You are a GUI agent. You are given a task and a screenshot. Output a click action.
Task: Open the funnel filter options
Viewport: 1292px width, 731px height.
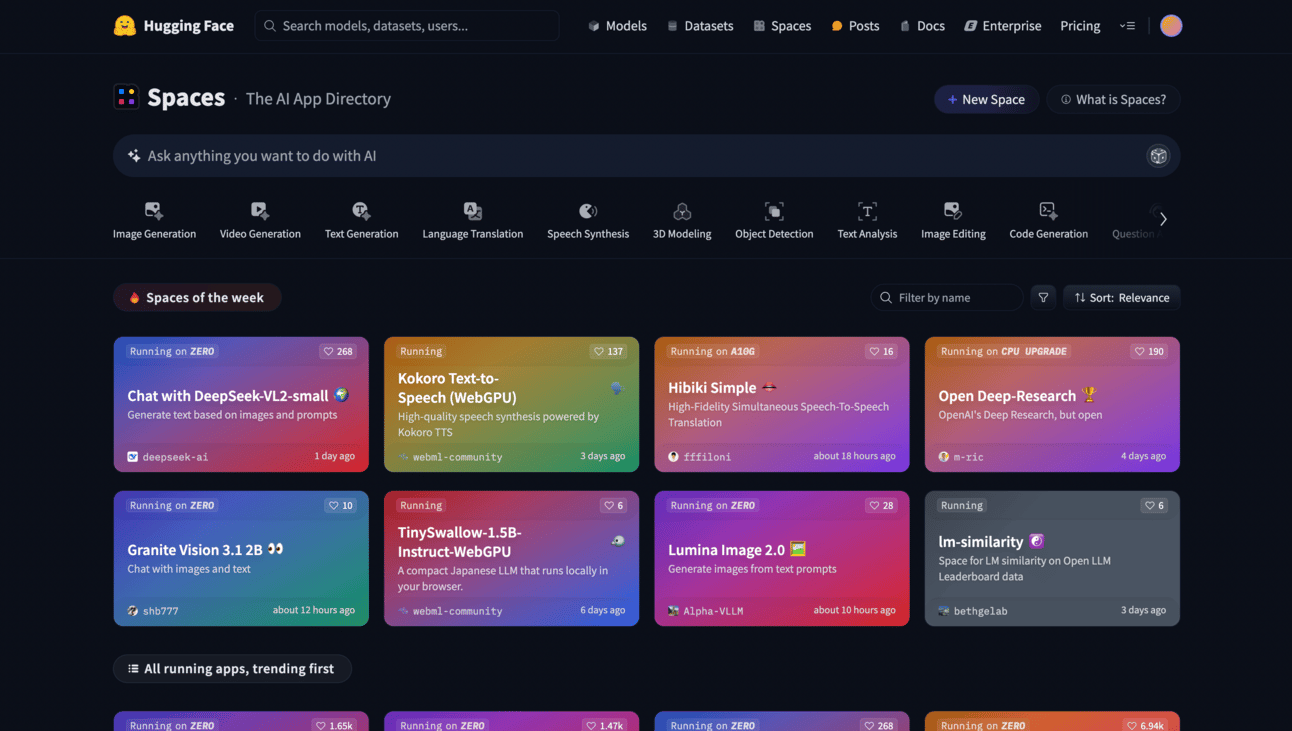(1043, 297)
